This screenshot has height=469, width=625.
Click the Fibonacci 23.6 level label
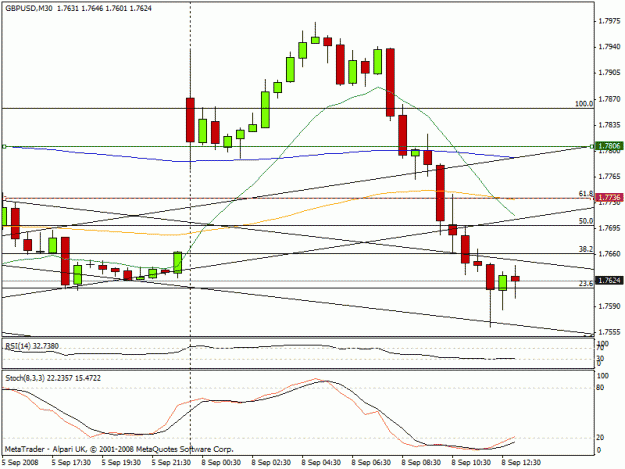point(586,283)
